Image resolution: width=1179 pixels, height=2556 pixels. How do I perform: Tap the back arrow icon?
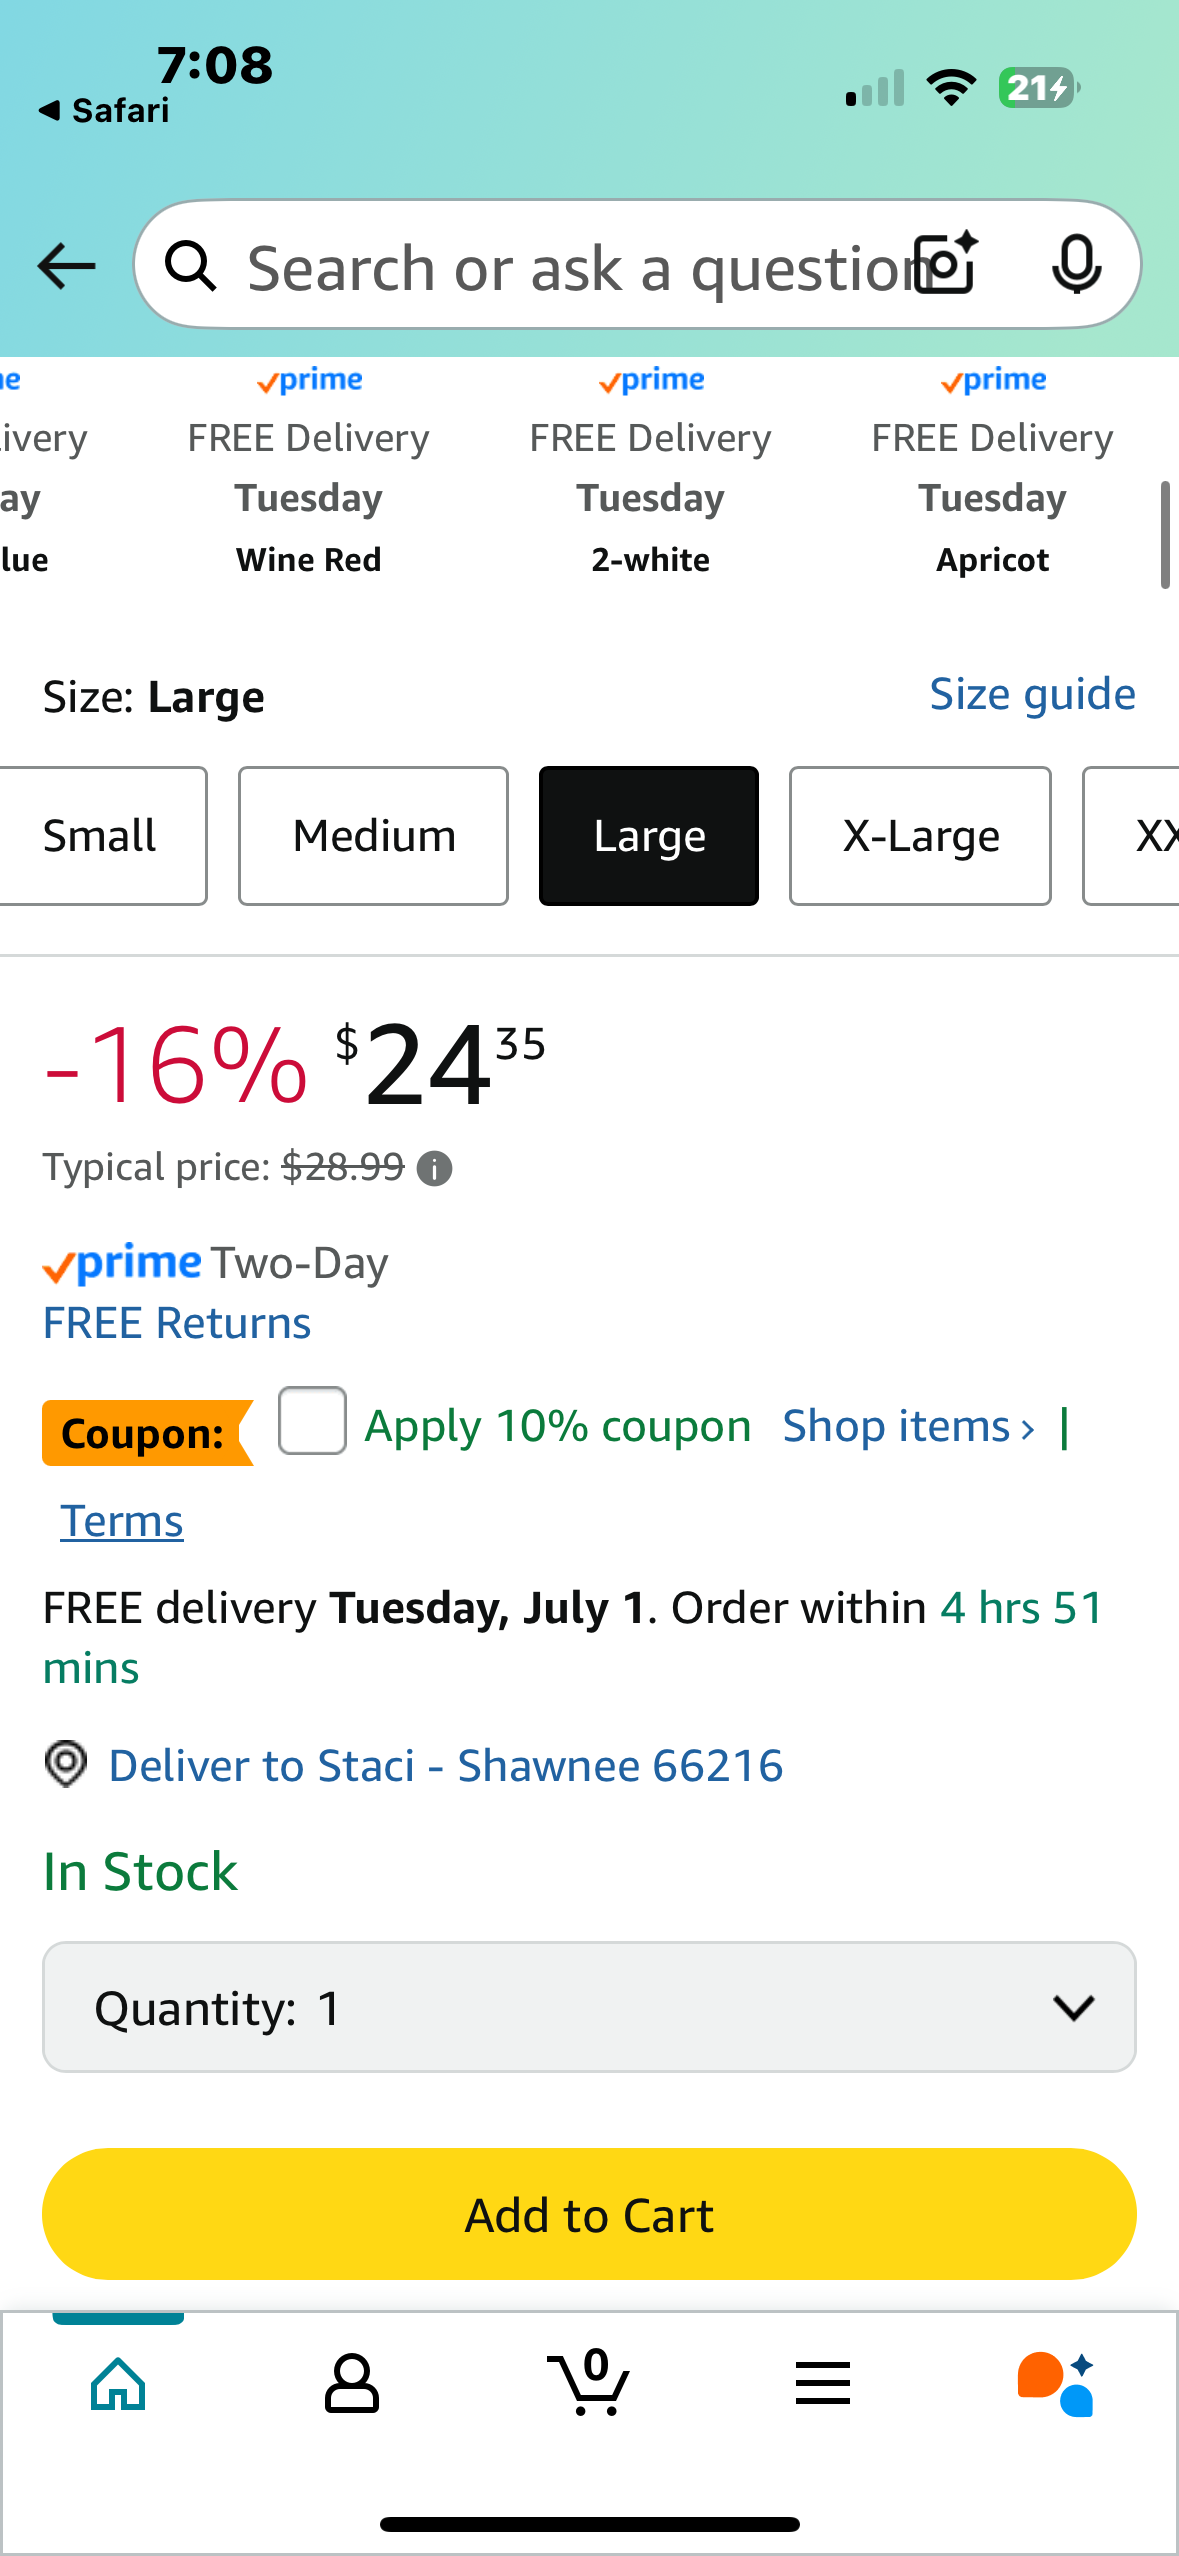(66, 266)
